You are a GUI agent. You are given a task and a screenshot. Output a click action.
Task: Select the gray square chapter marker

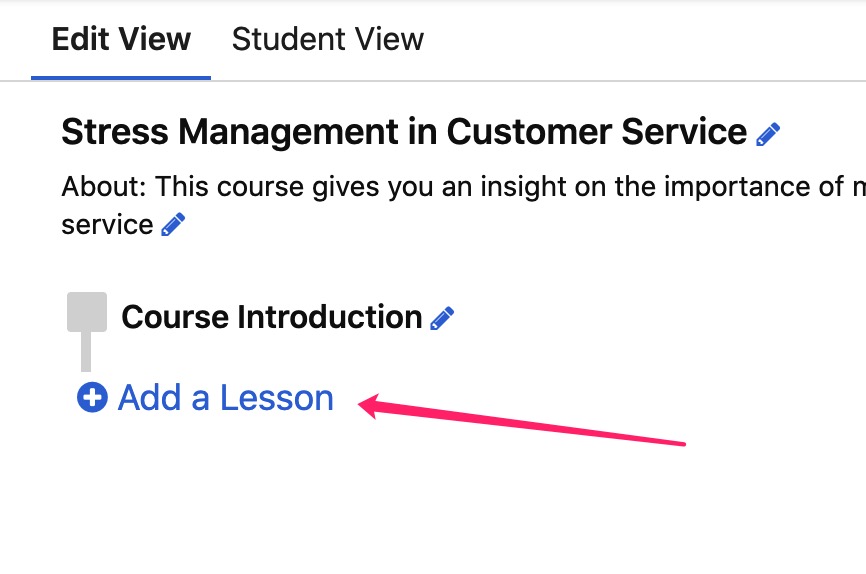[87, 312]
